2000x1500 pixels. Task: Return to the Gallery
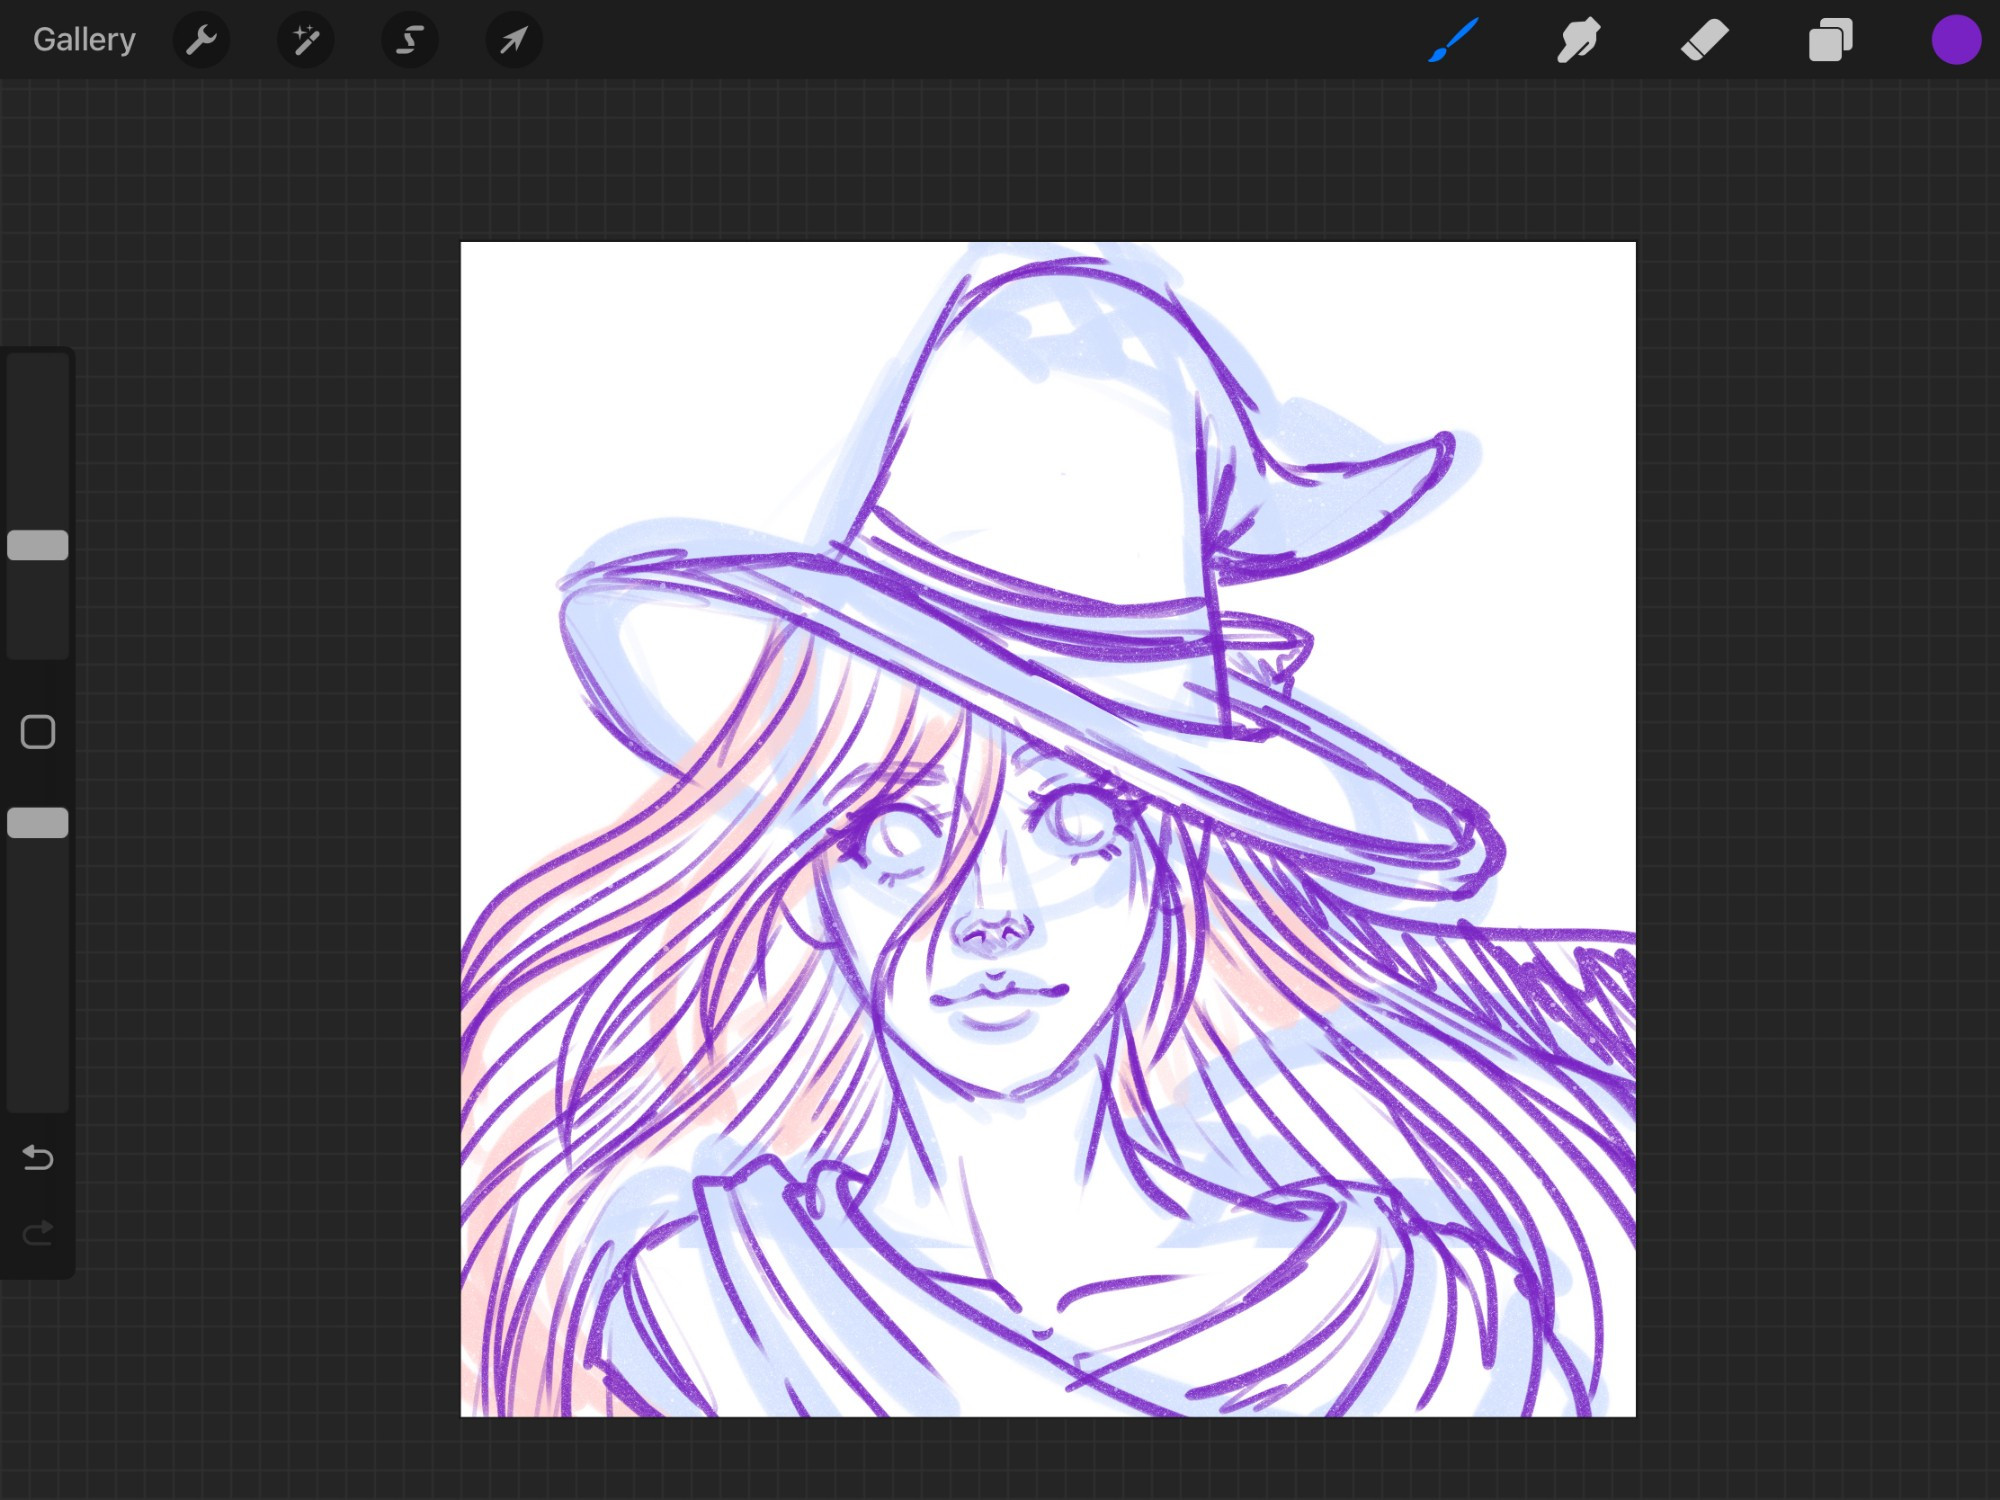[84, 40]
